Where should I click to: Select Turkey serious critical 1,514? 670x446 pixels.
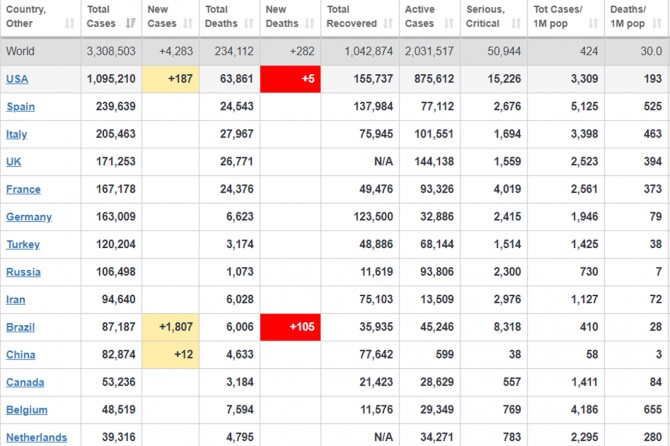(x=507, y=244)
